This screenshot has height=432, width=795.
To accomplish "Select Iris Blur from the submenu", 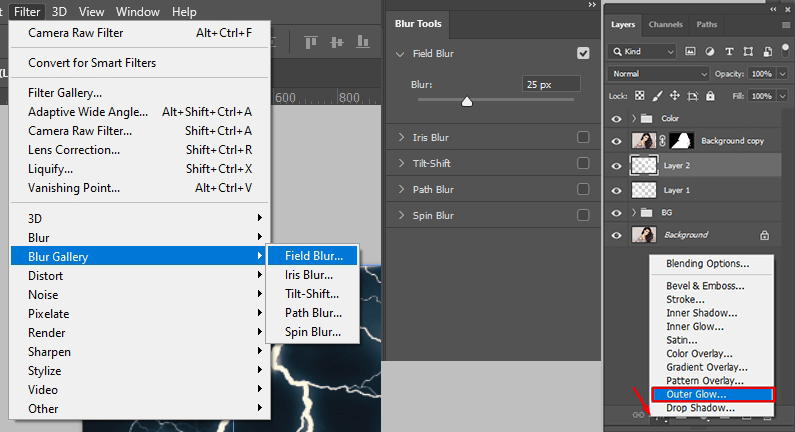I will (309, 275).
